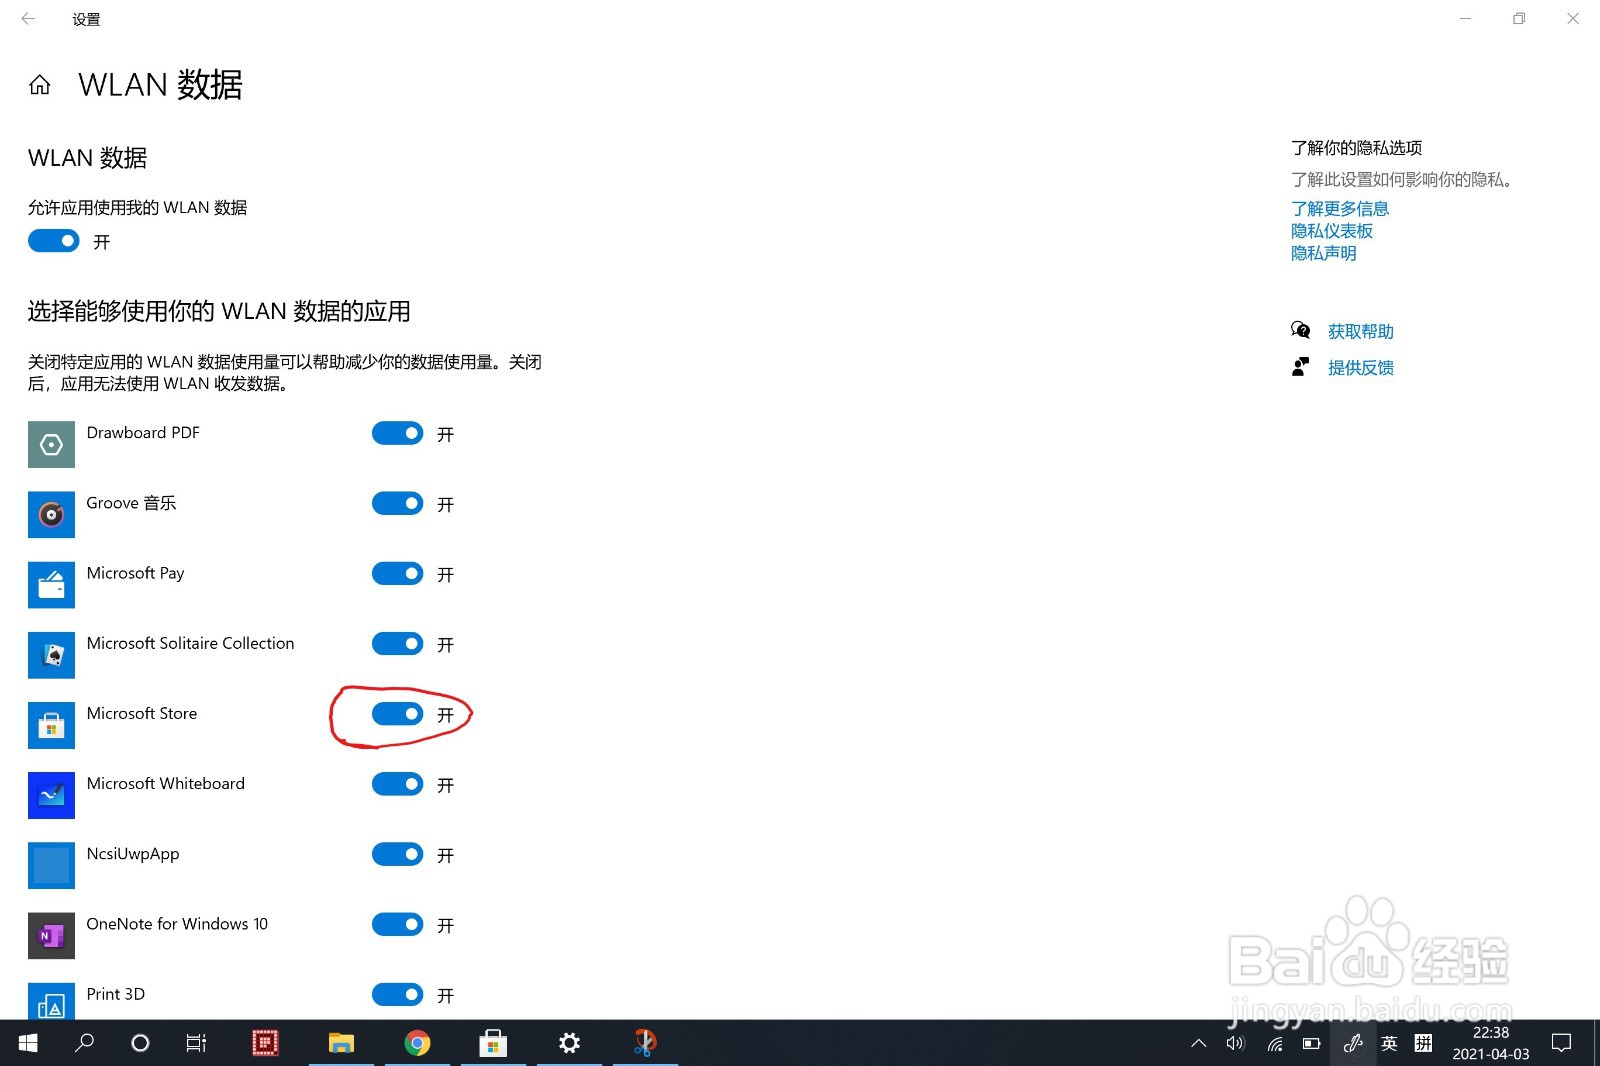Disable WLAN data for Microsoft Pay
Screen dimensions: 1600x1066
coord(398,573)
